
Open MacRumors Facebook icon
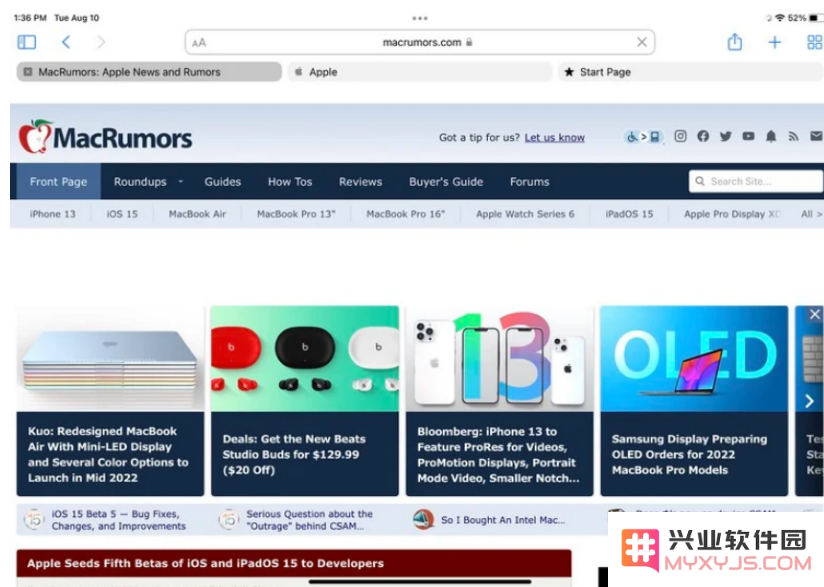(x=703, y=137)
